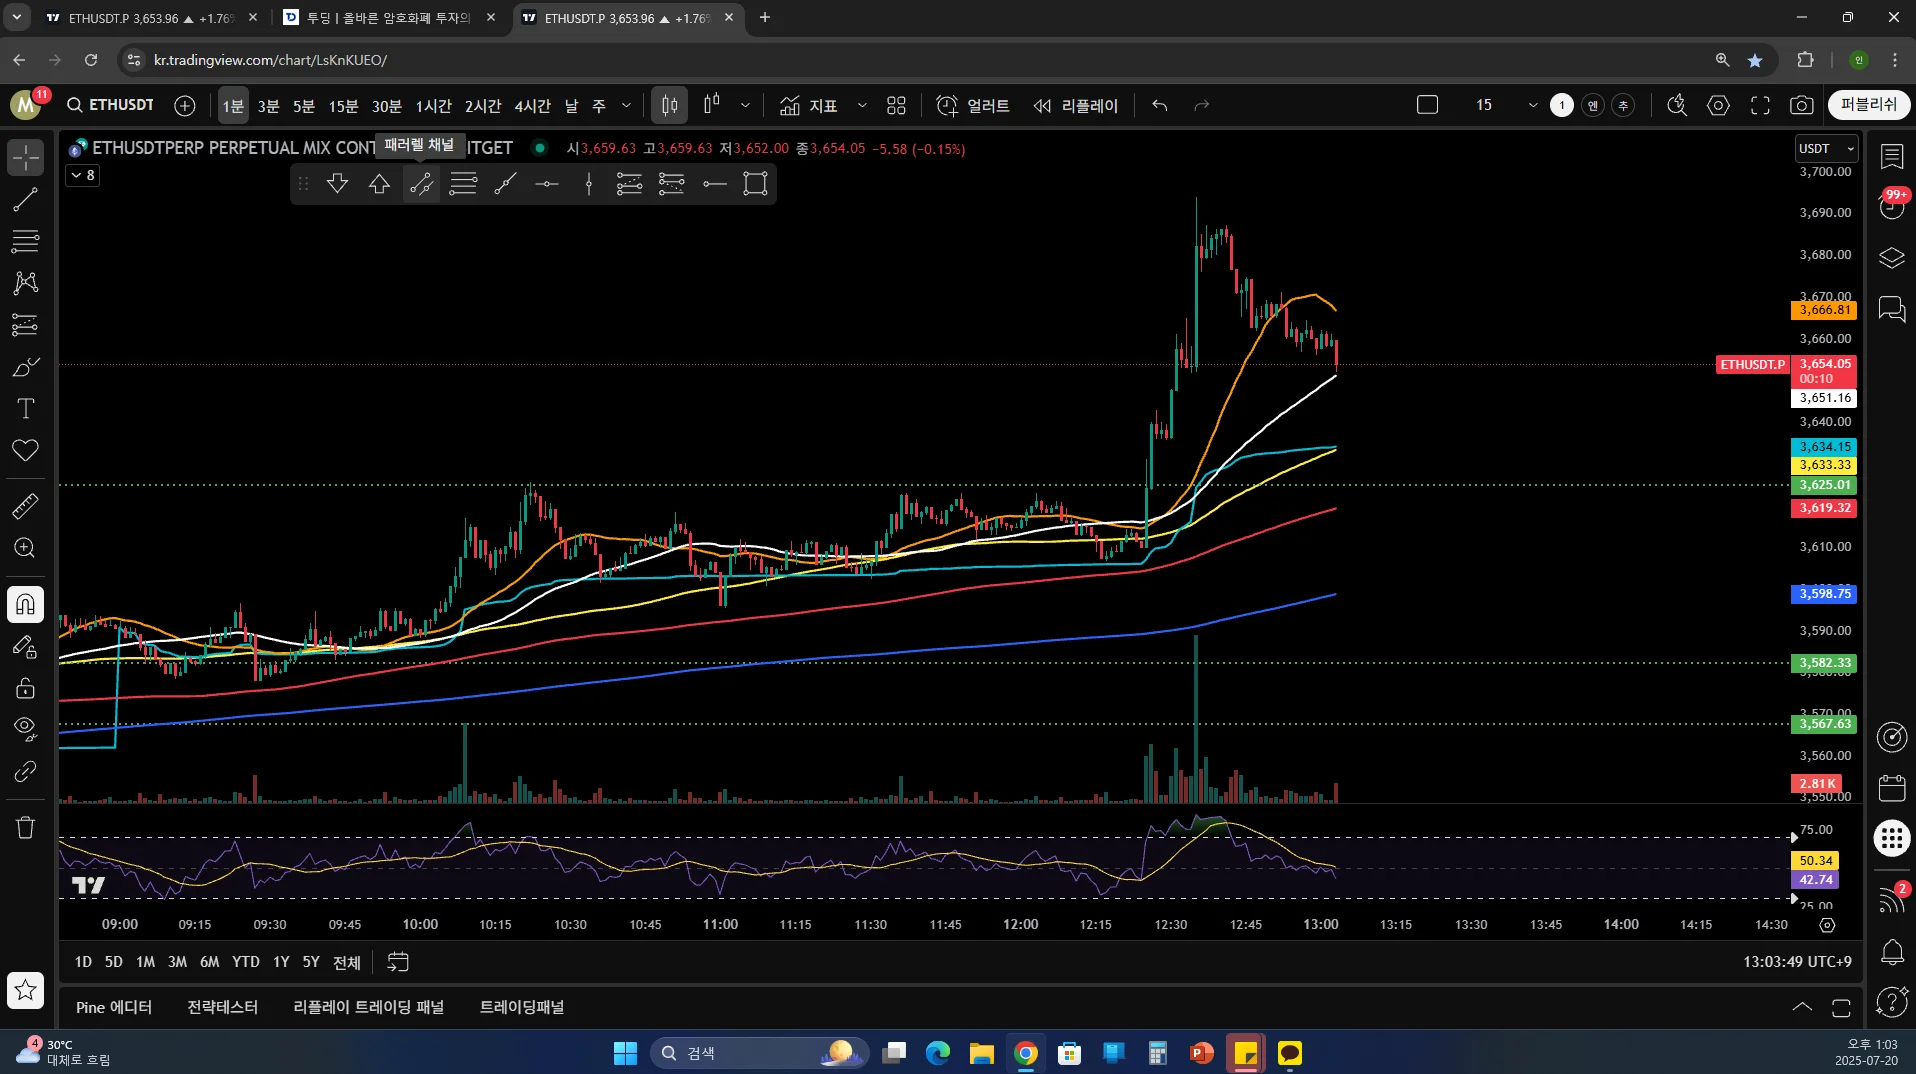Open the chat panel in right sidebar
The height and width of the screenshot is (1074, 1916).
1892,309
